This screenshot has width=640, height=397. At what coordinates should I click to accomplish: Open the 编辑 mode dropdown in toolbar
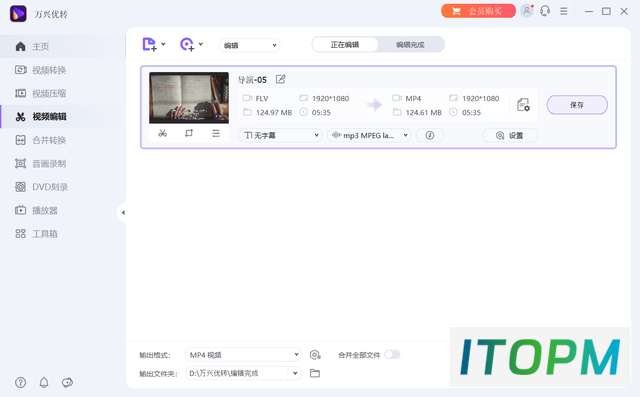pos(250,45)
